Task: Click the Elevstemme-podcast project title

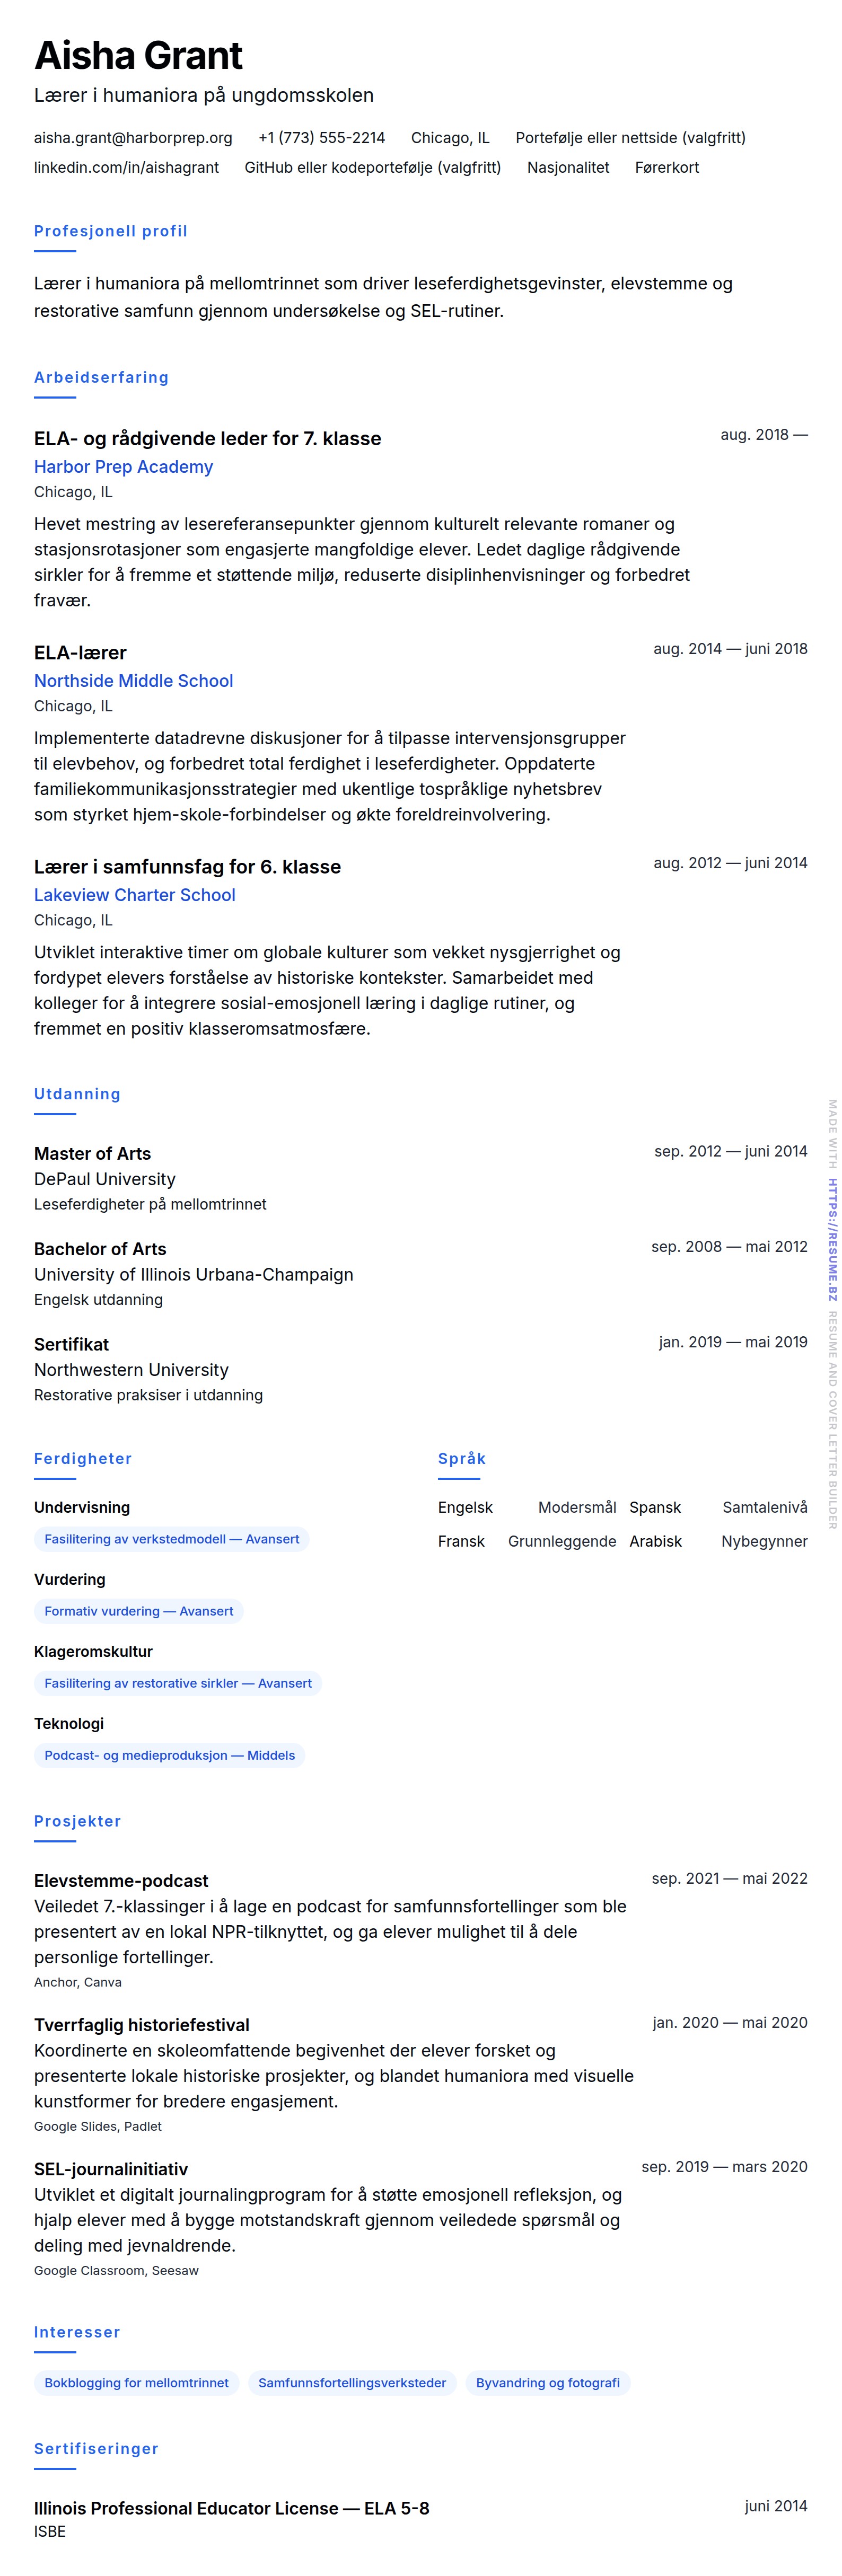Action: (121, 1881)
